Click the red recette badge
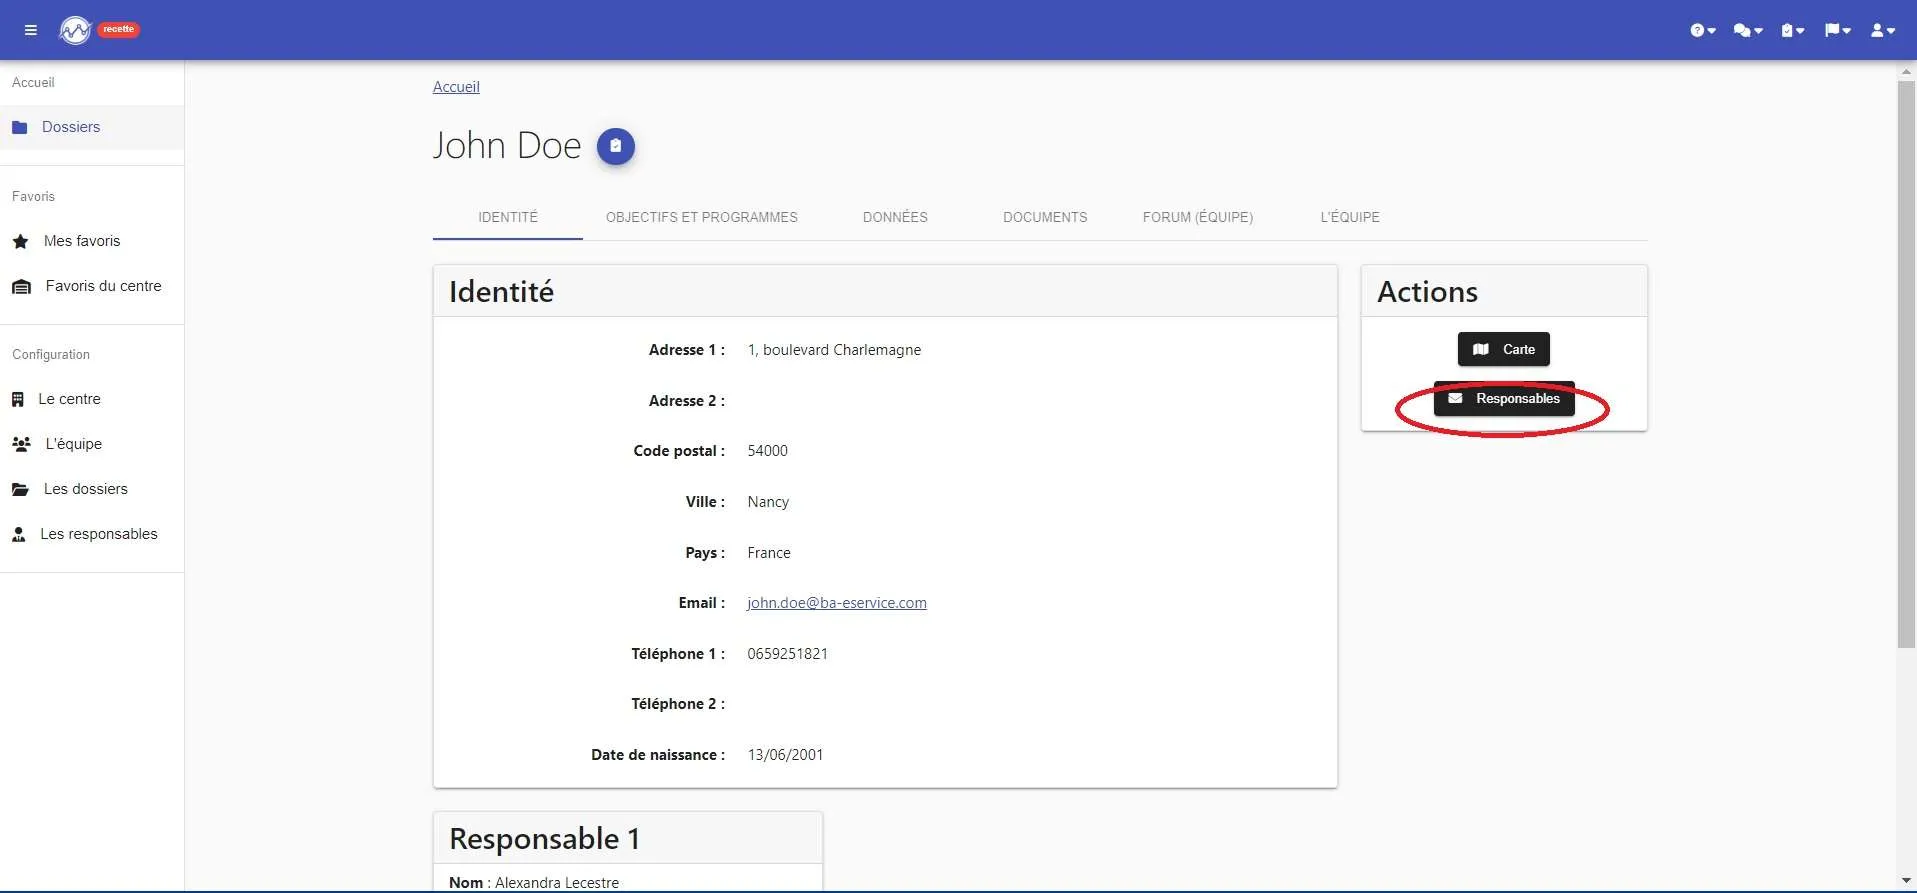1917x893 pixels. (x=119, y=29)
